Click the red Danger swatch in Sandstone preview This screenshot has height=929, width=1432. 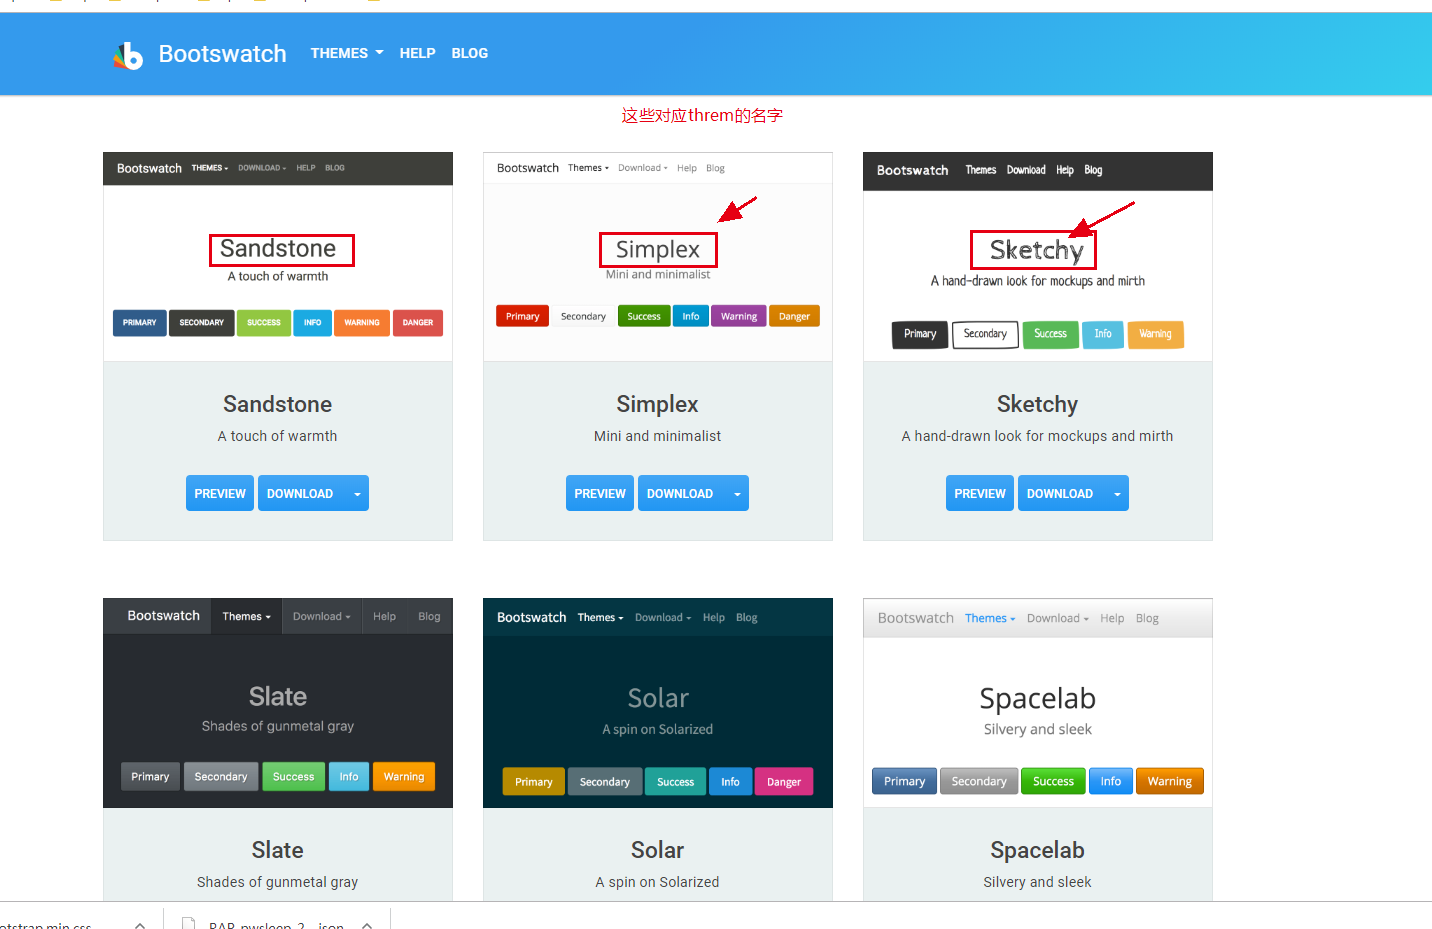click(x=417, y=322)
